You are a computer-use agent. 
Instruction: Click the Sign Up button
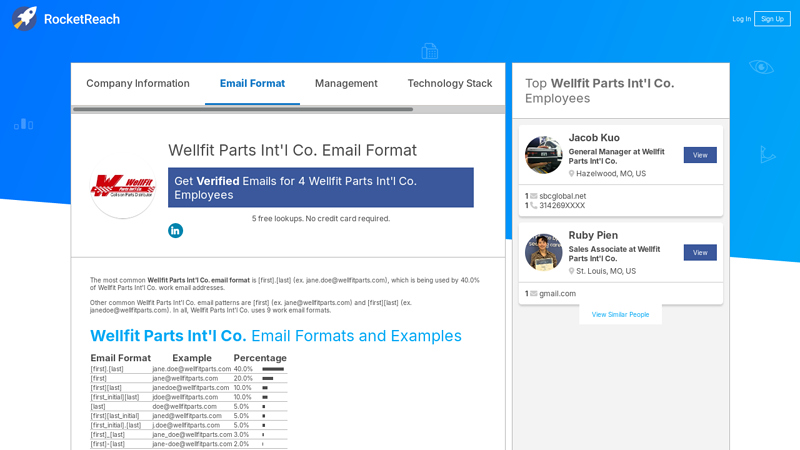point(772,19)
